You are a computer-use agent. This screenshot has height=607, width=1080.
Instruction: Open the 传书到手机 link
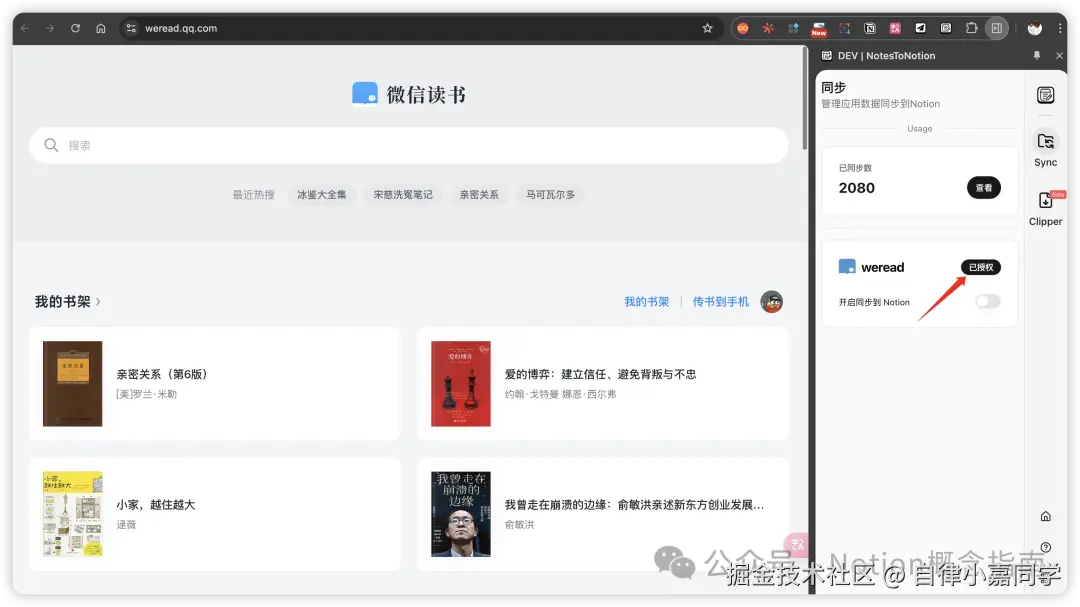[720, 302]
